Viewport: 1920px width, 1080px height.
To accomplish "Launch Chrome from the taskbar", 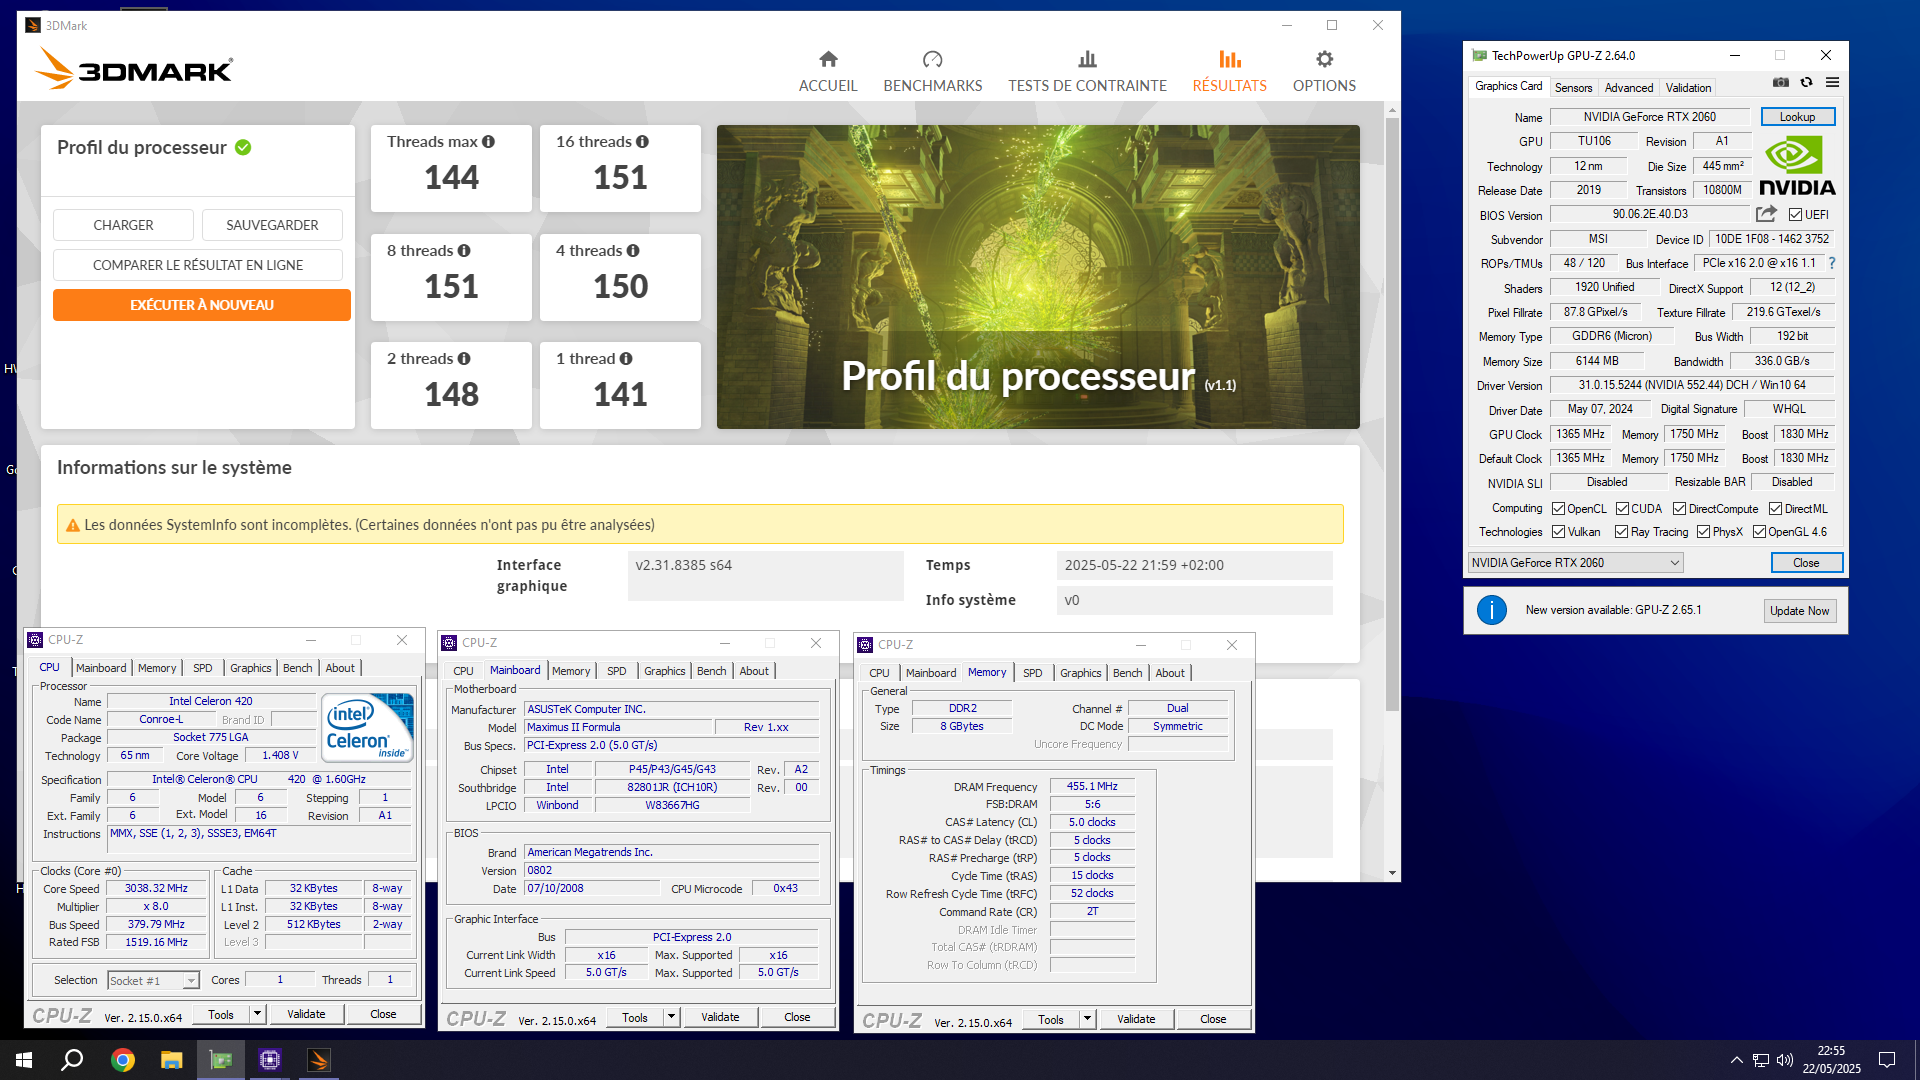I will (123, 1060).
